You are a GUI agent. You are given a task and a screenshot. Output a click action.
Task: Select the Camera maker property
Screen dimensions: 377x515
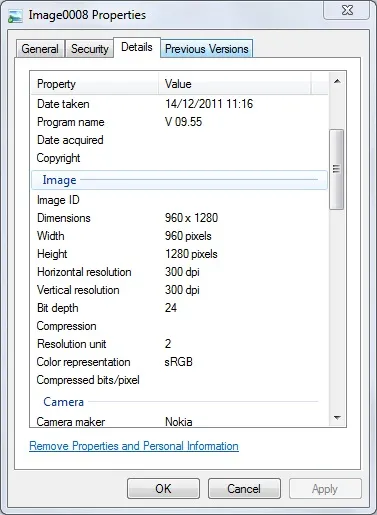[71, 422]
